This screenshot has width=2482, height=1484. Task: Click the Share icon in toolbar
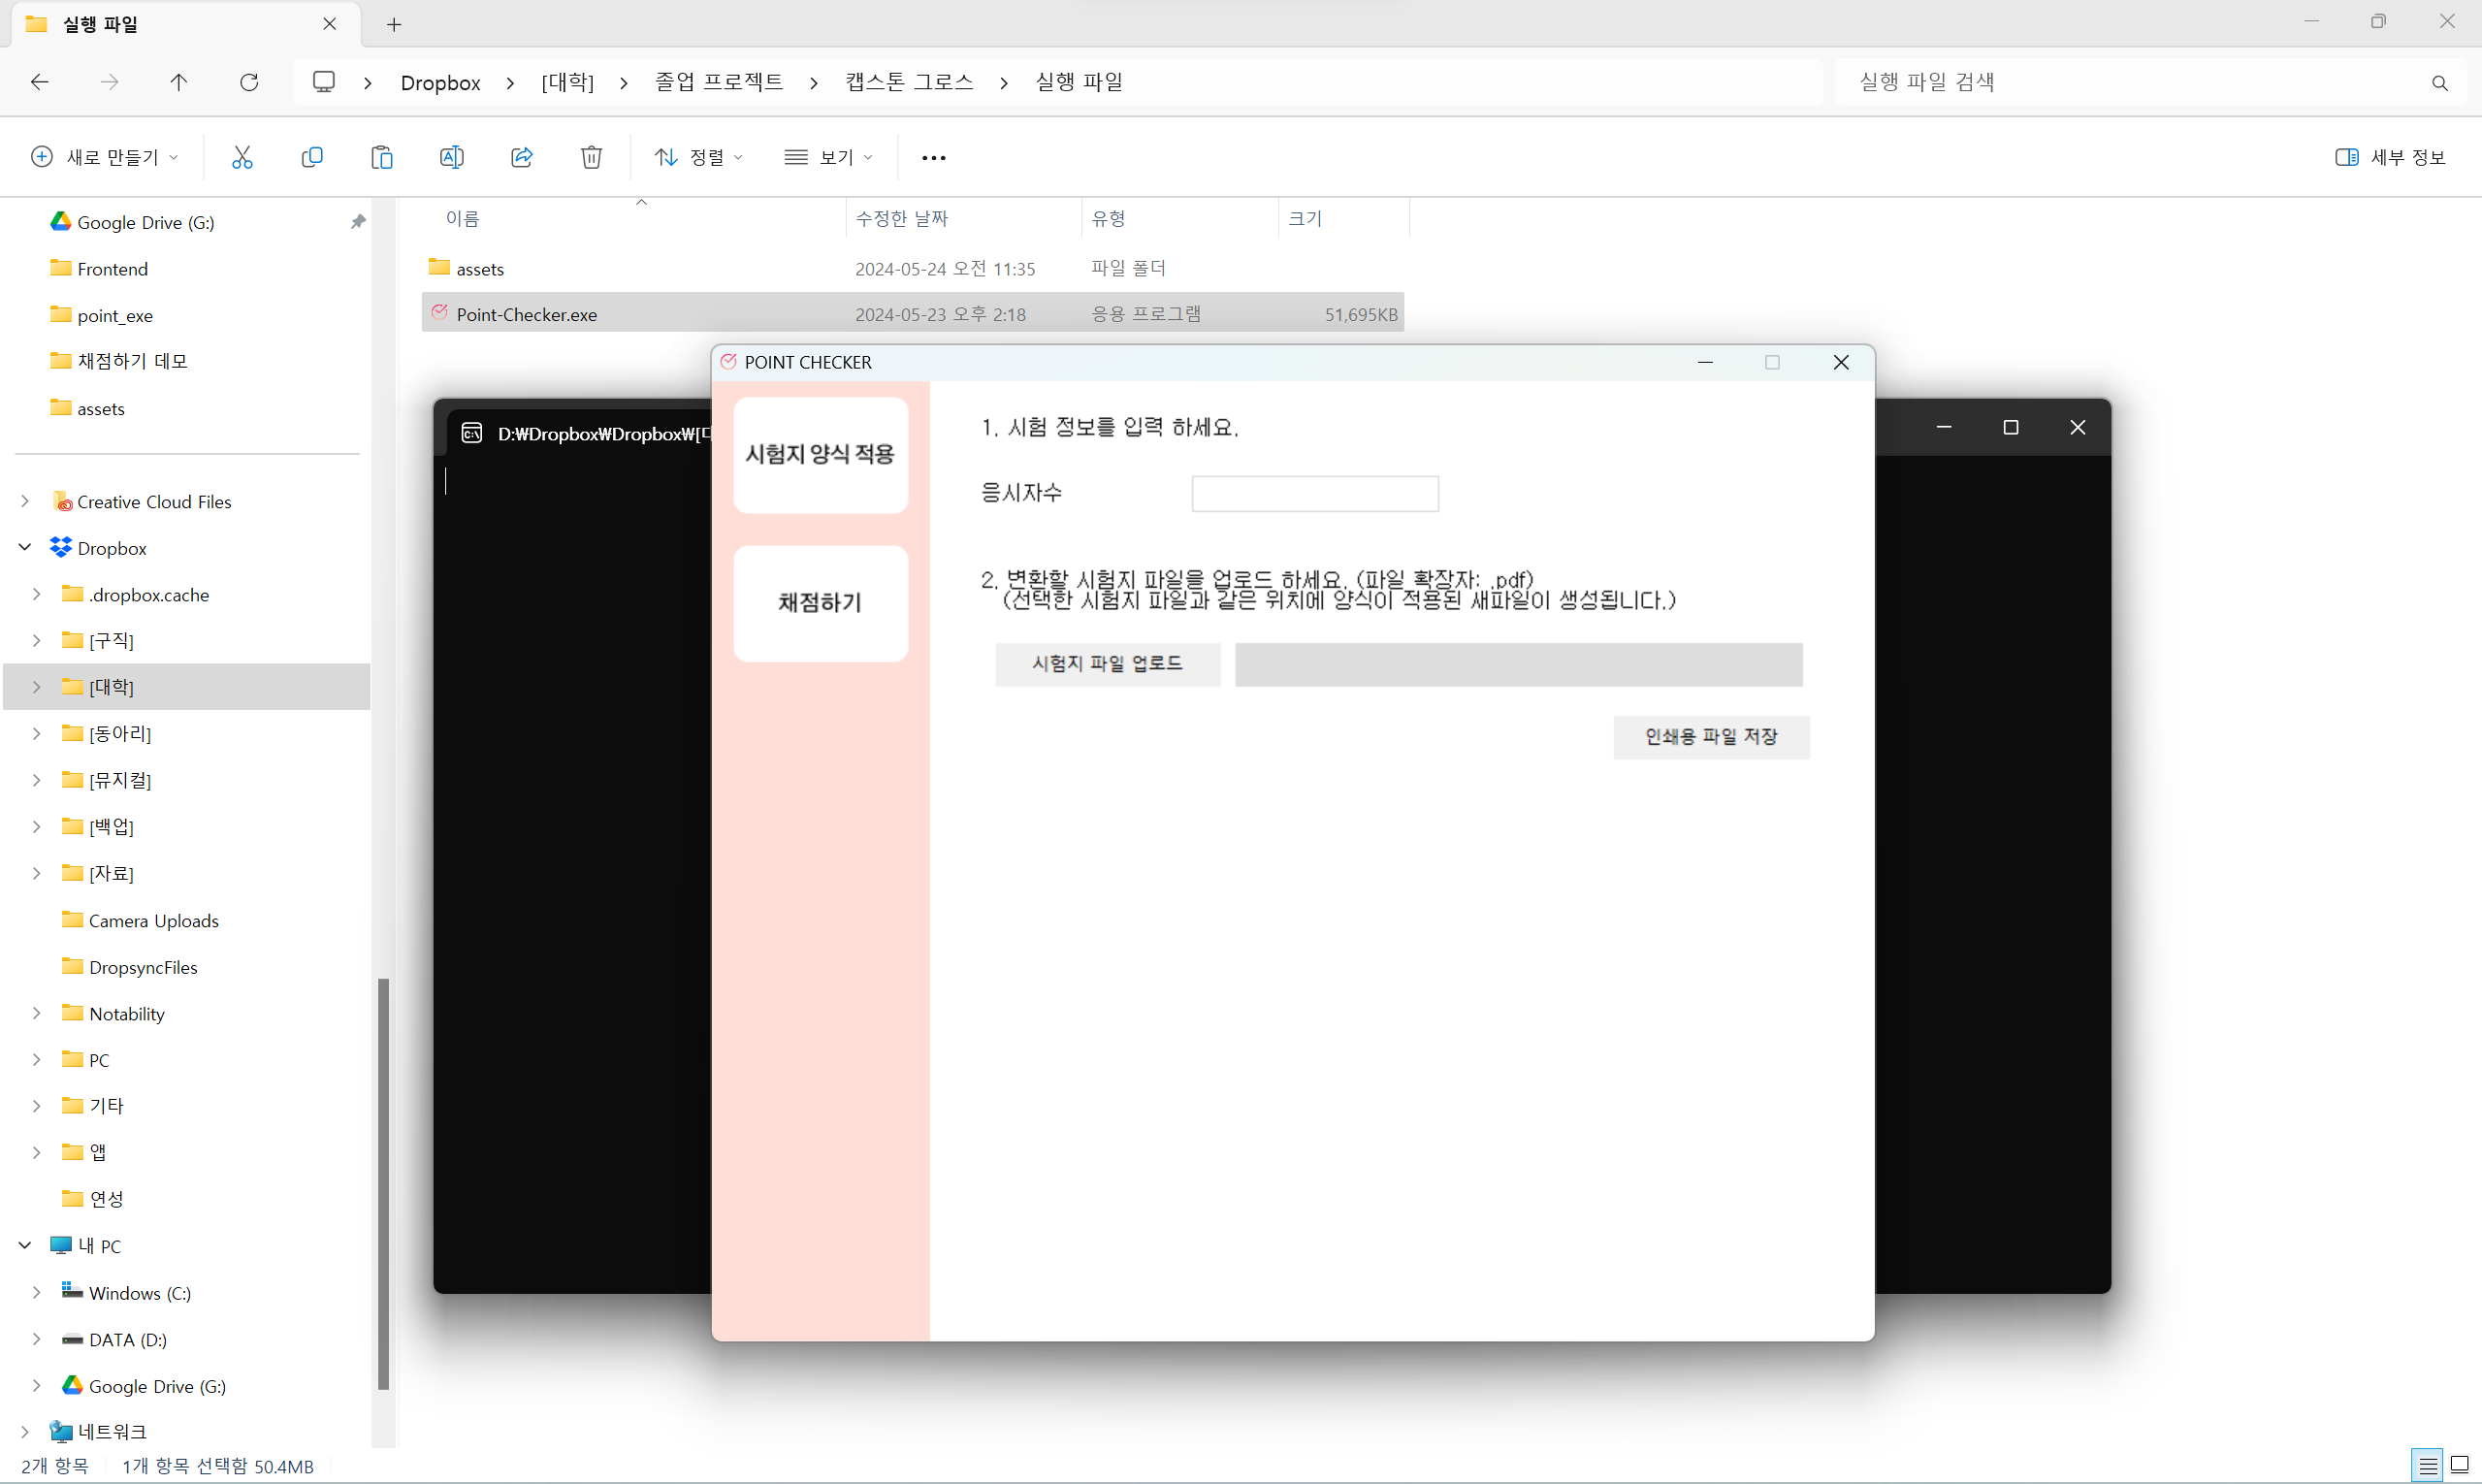click(x=522, y=157)
